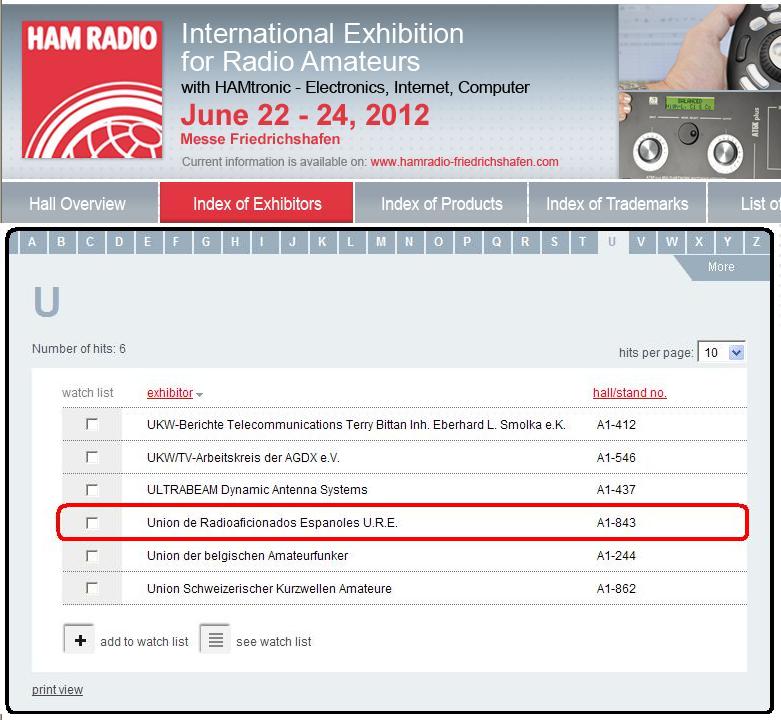Switch to the Hall Overview tab
The height and width of the screenshot is (720, 781).
77,204
